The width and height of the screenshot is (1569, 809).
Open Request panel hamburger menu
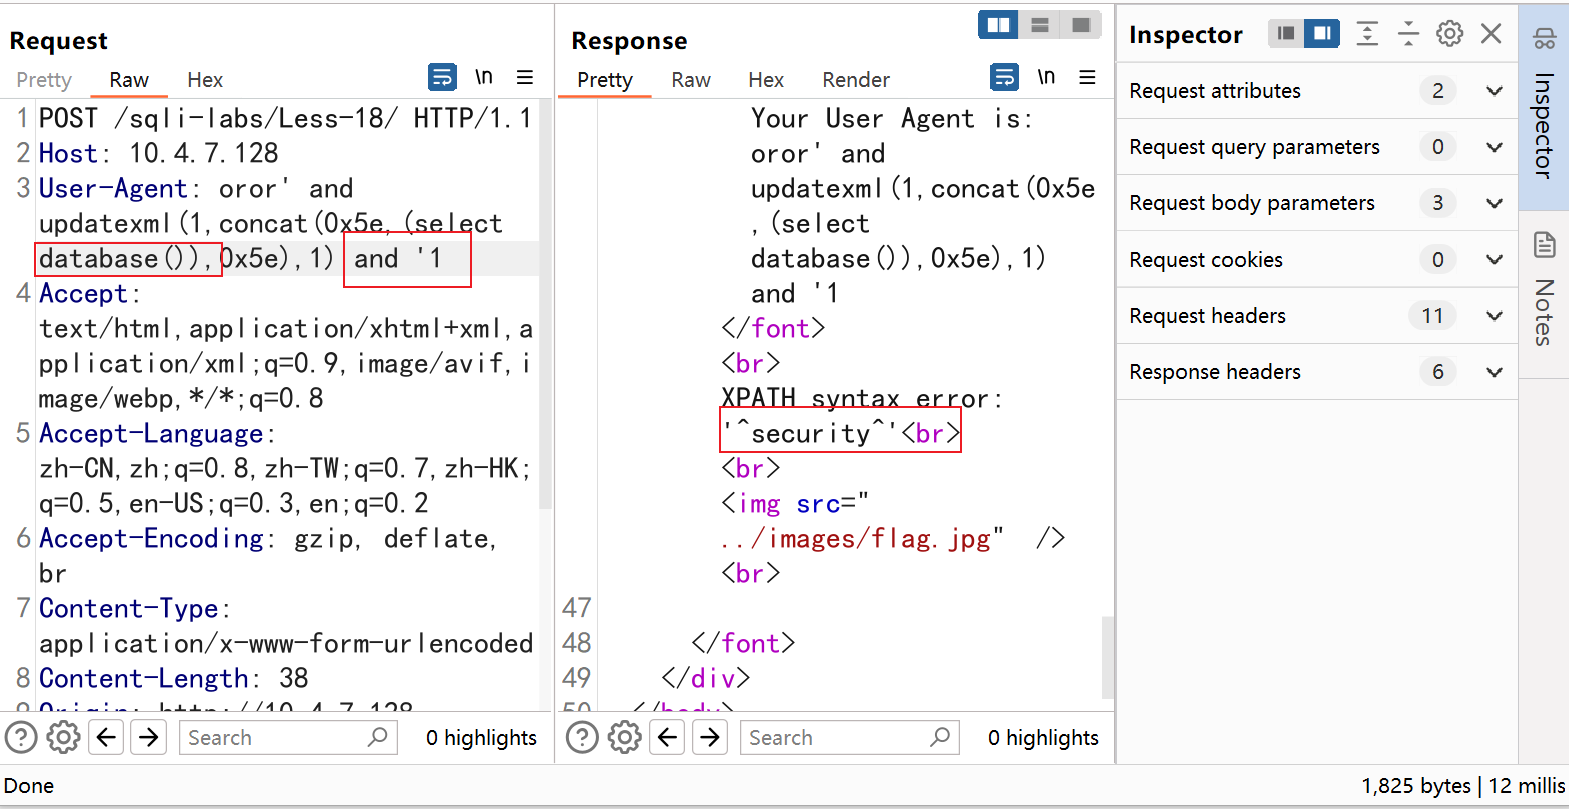(525, 77)
